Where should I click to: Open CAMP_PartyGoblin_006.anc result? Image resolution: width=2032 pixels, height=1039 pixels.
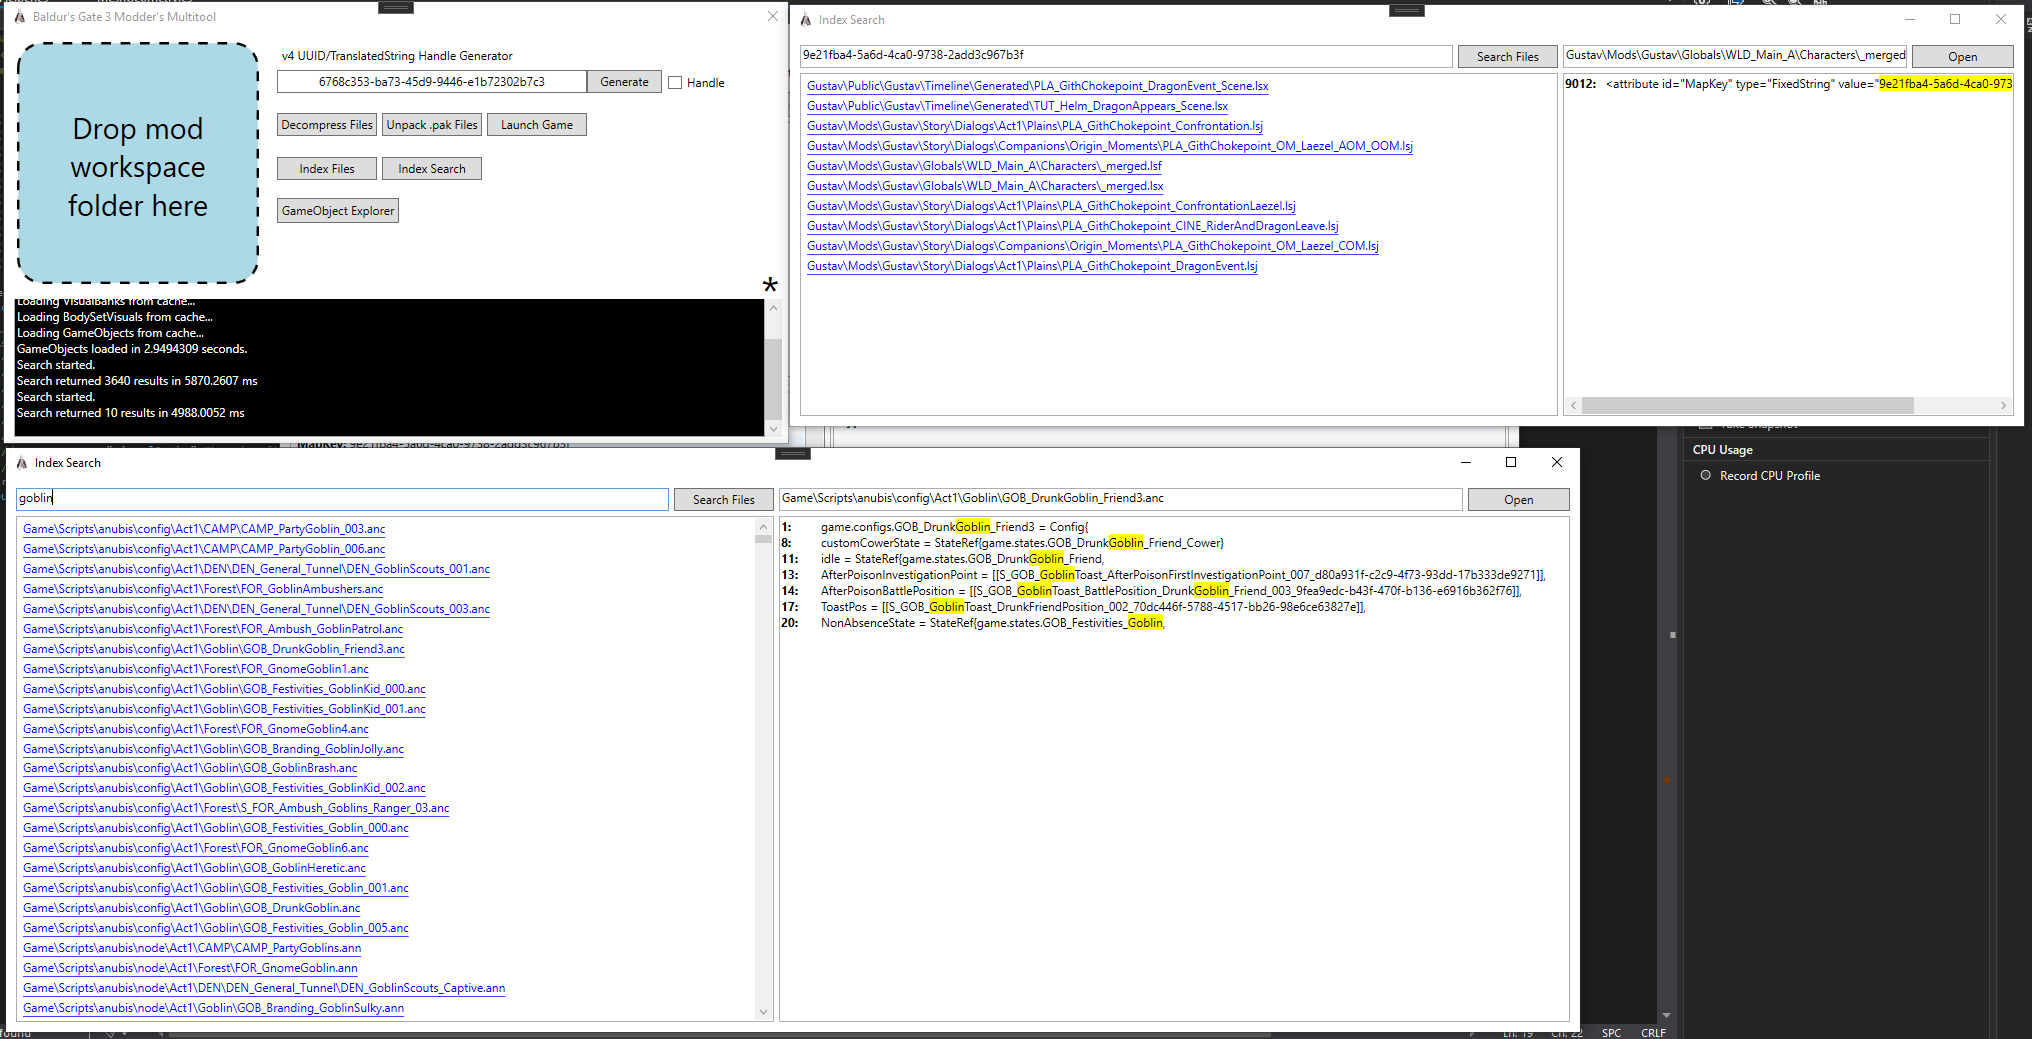(204, 549)
